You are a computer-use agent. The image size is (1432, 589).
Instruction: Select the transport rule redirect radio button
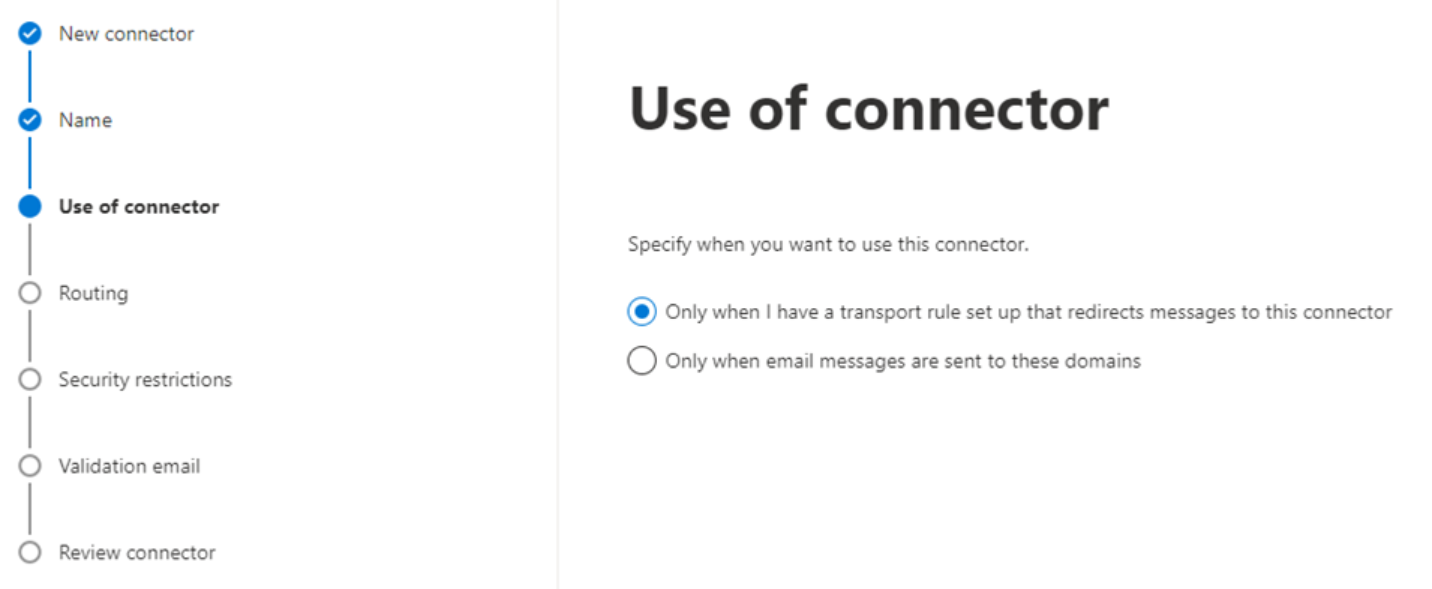point(642,312)
